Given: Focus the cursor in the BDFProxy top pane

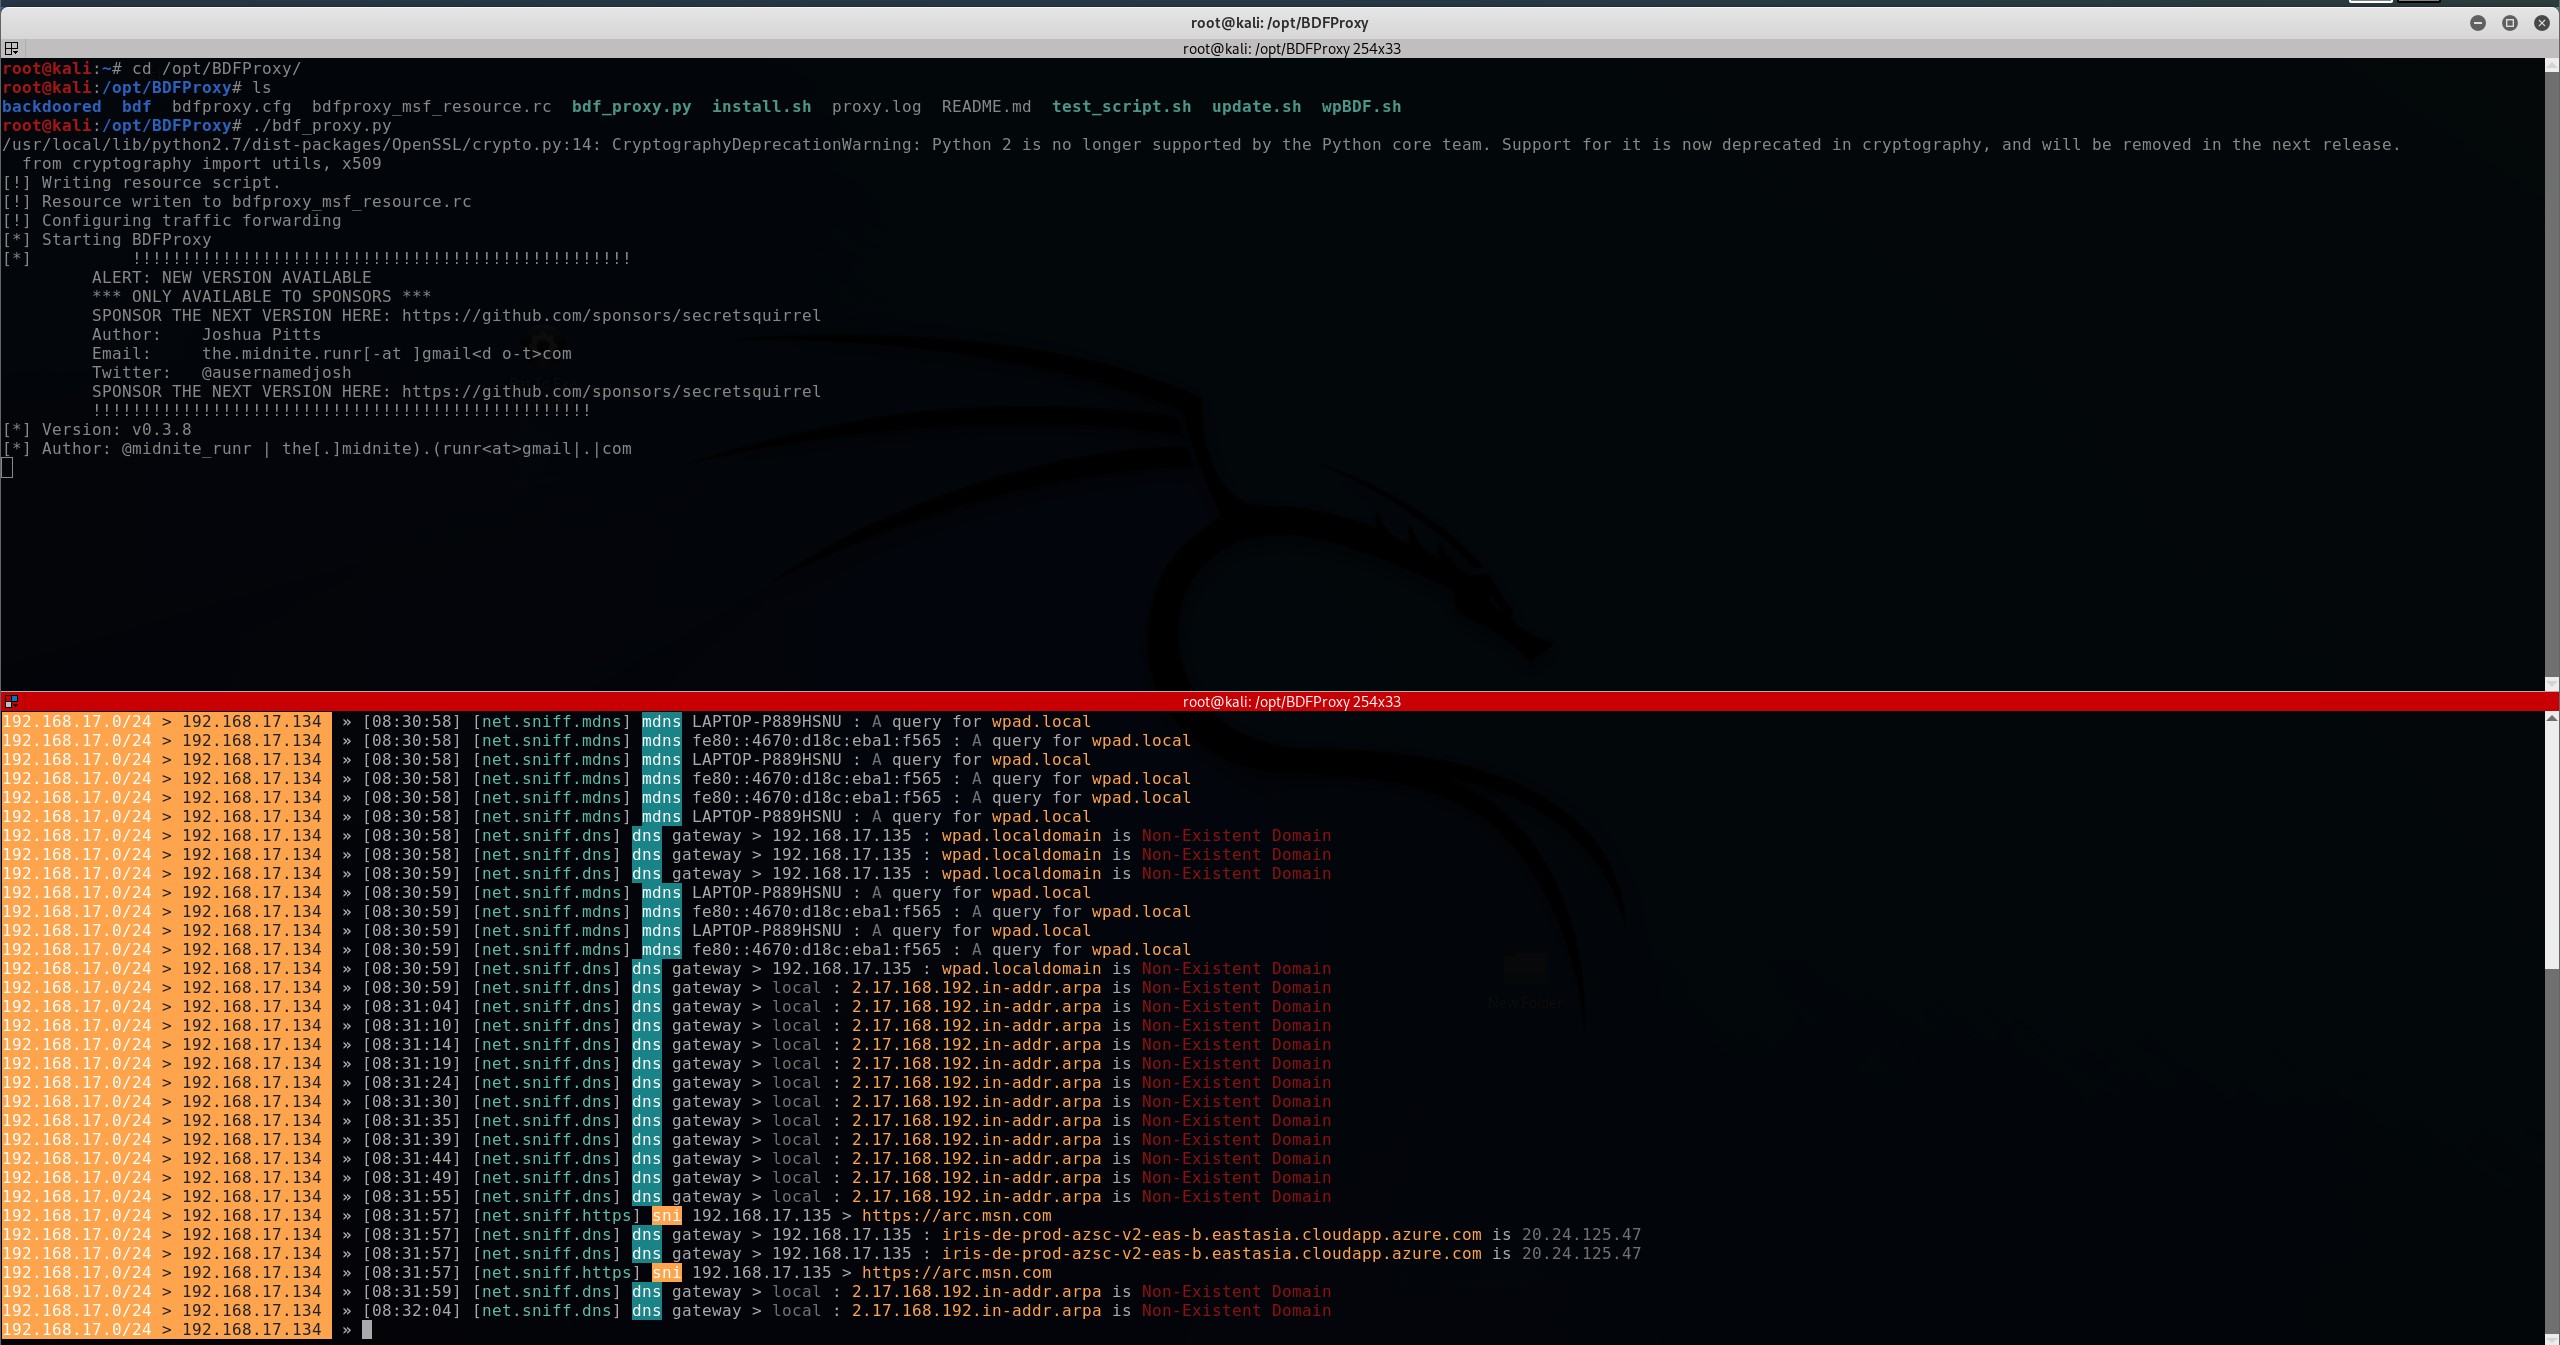Looking at the screenshot, I should 7,468.
